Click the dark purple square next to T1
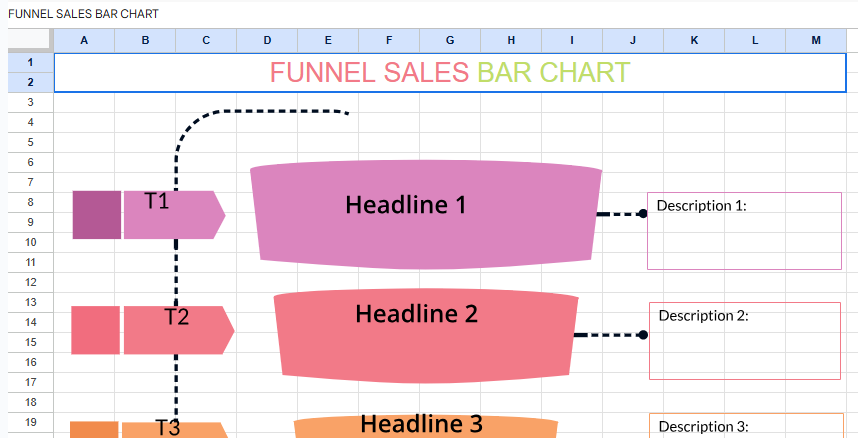Viewport: 858px width, 438px height. click(96, 215)
